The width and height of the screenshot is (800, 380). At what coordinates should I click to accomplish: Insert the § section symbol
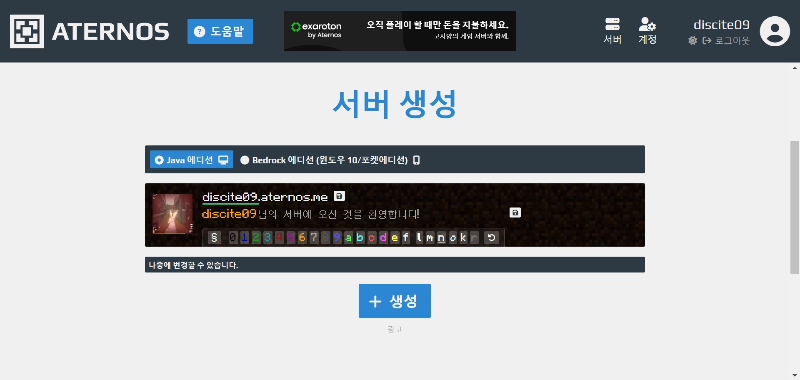(214, 238)
